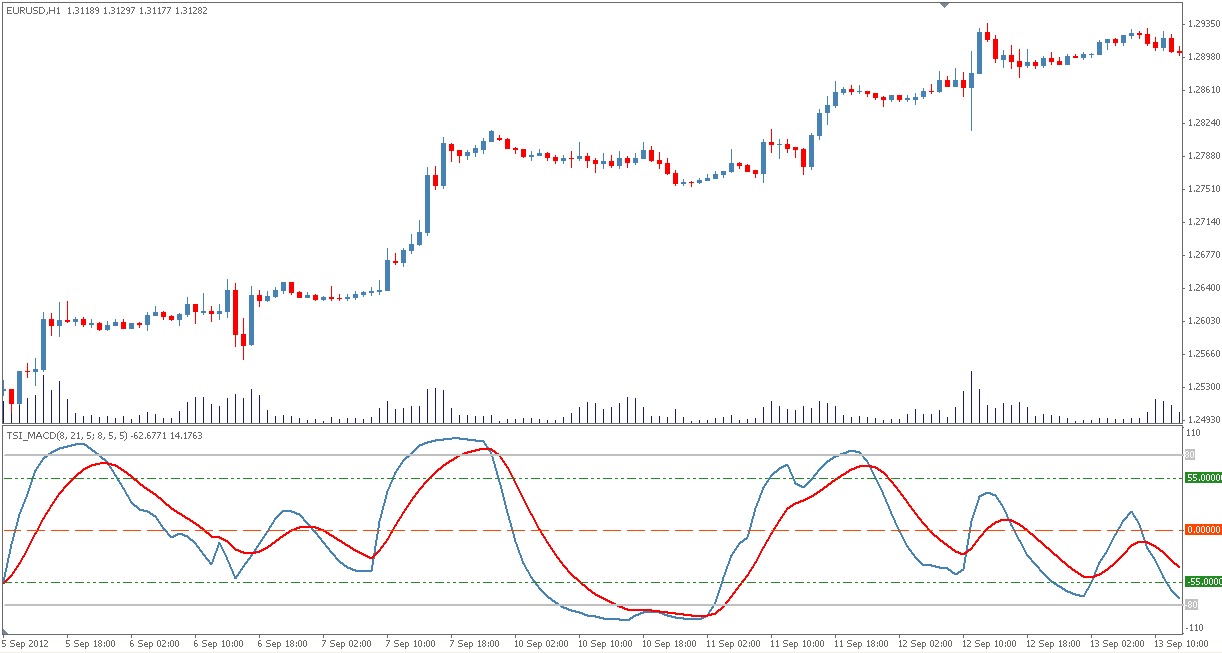Click the 10 Sep 02:00 time label
1222x653 pixels.
click(x=540, y=644)
